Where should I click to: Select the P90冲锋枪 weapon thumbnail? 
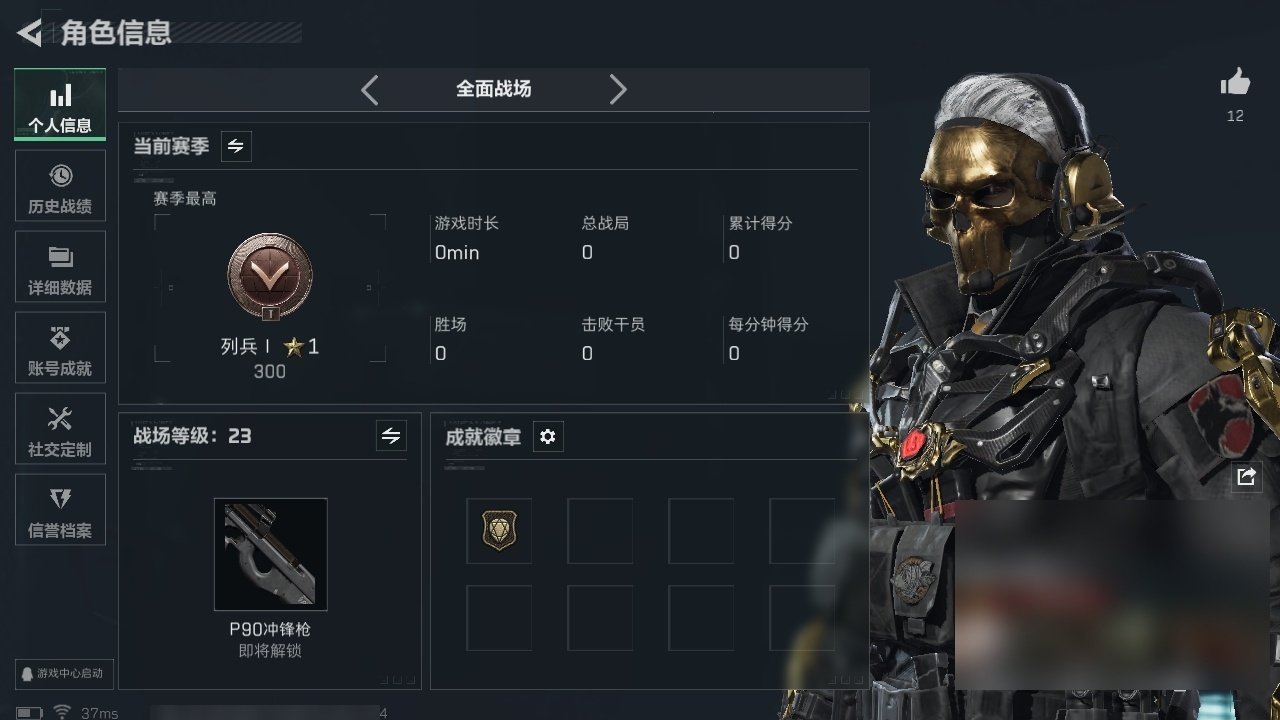click(x=270, y=554)
